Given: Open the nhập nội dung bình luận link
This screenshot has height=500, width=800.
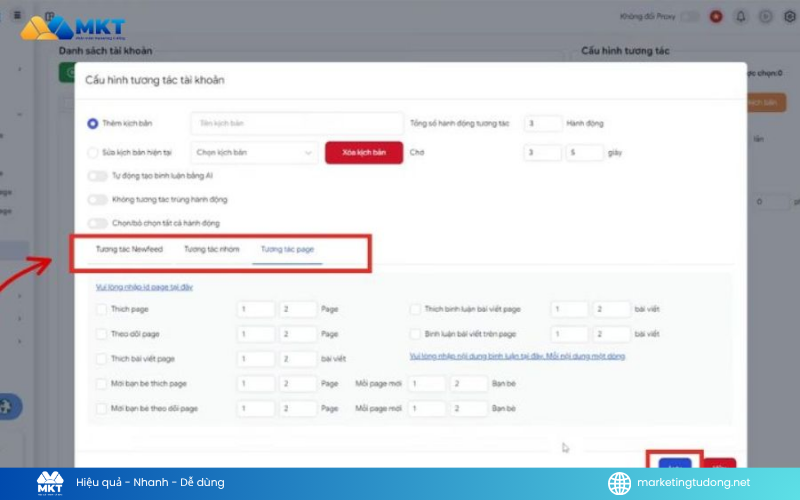Looking at the screenshot, I should 517,356.
